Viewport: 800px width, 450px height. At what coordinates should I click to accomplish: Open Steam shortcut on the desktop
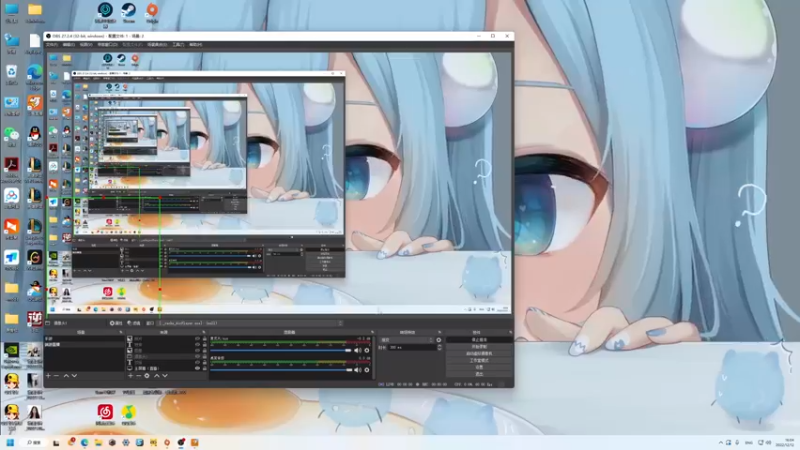(x=128, y=13)
